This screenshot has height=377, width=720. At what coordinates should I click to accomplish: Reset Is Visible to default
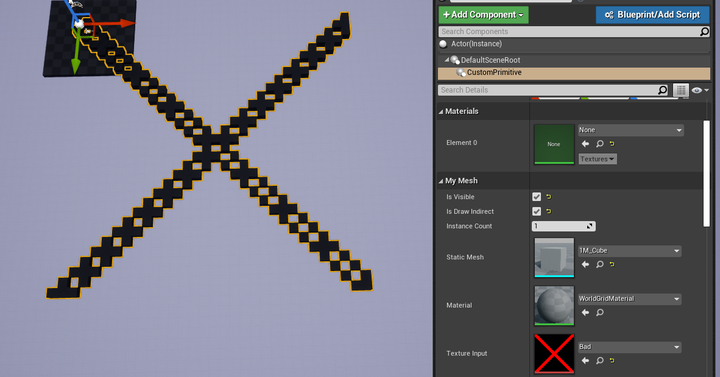click(x=549, y=197)
